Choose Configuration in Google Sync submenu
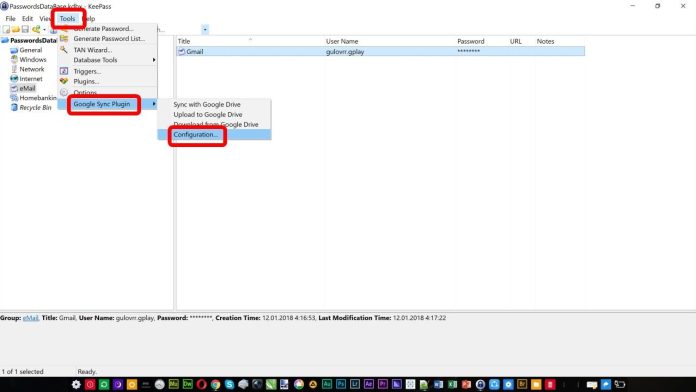This screenshot has width=696, height=392. point(196,135)
